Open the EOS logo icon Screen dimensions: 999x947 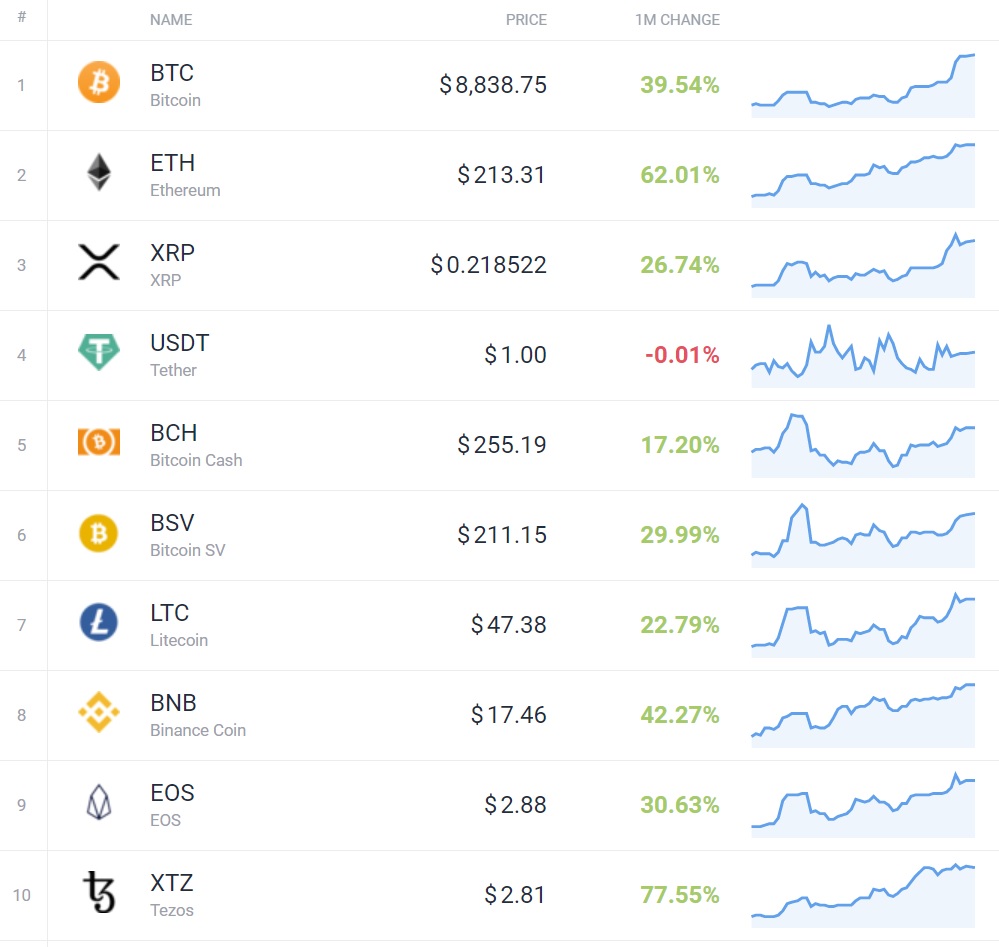pyautogui.click(x=99, y=802)
